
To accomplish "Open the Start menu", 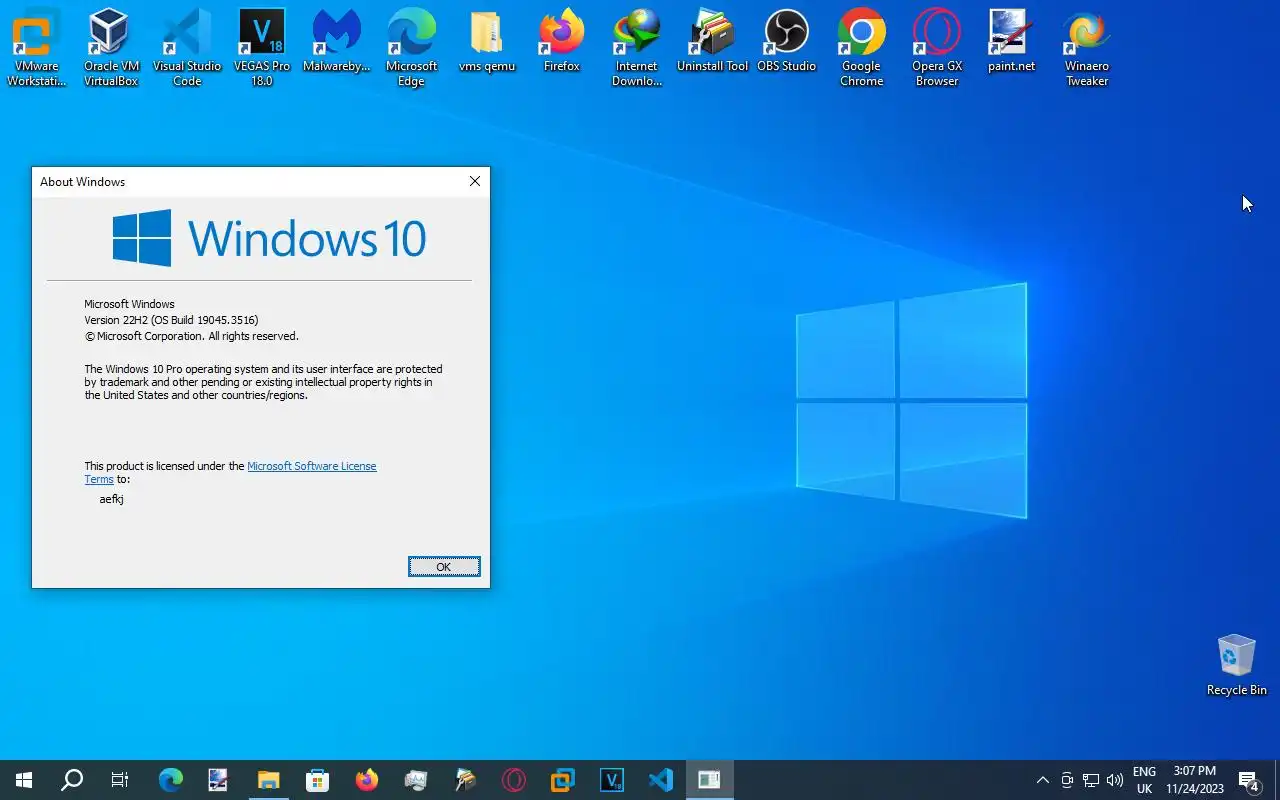I will point(24,780).
